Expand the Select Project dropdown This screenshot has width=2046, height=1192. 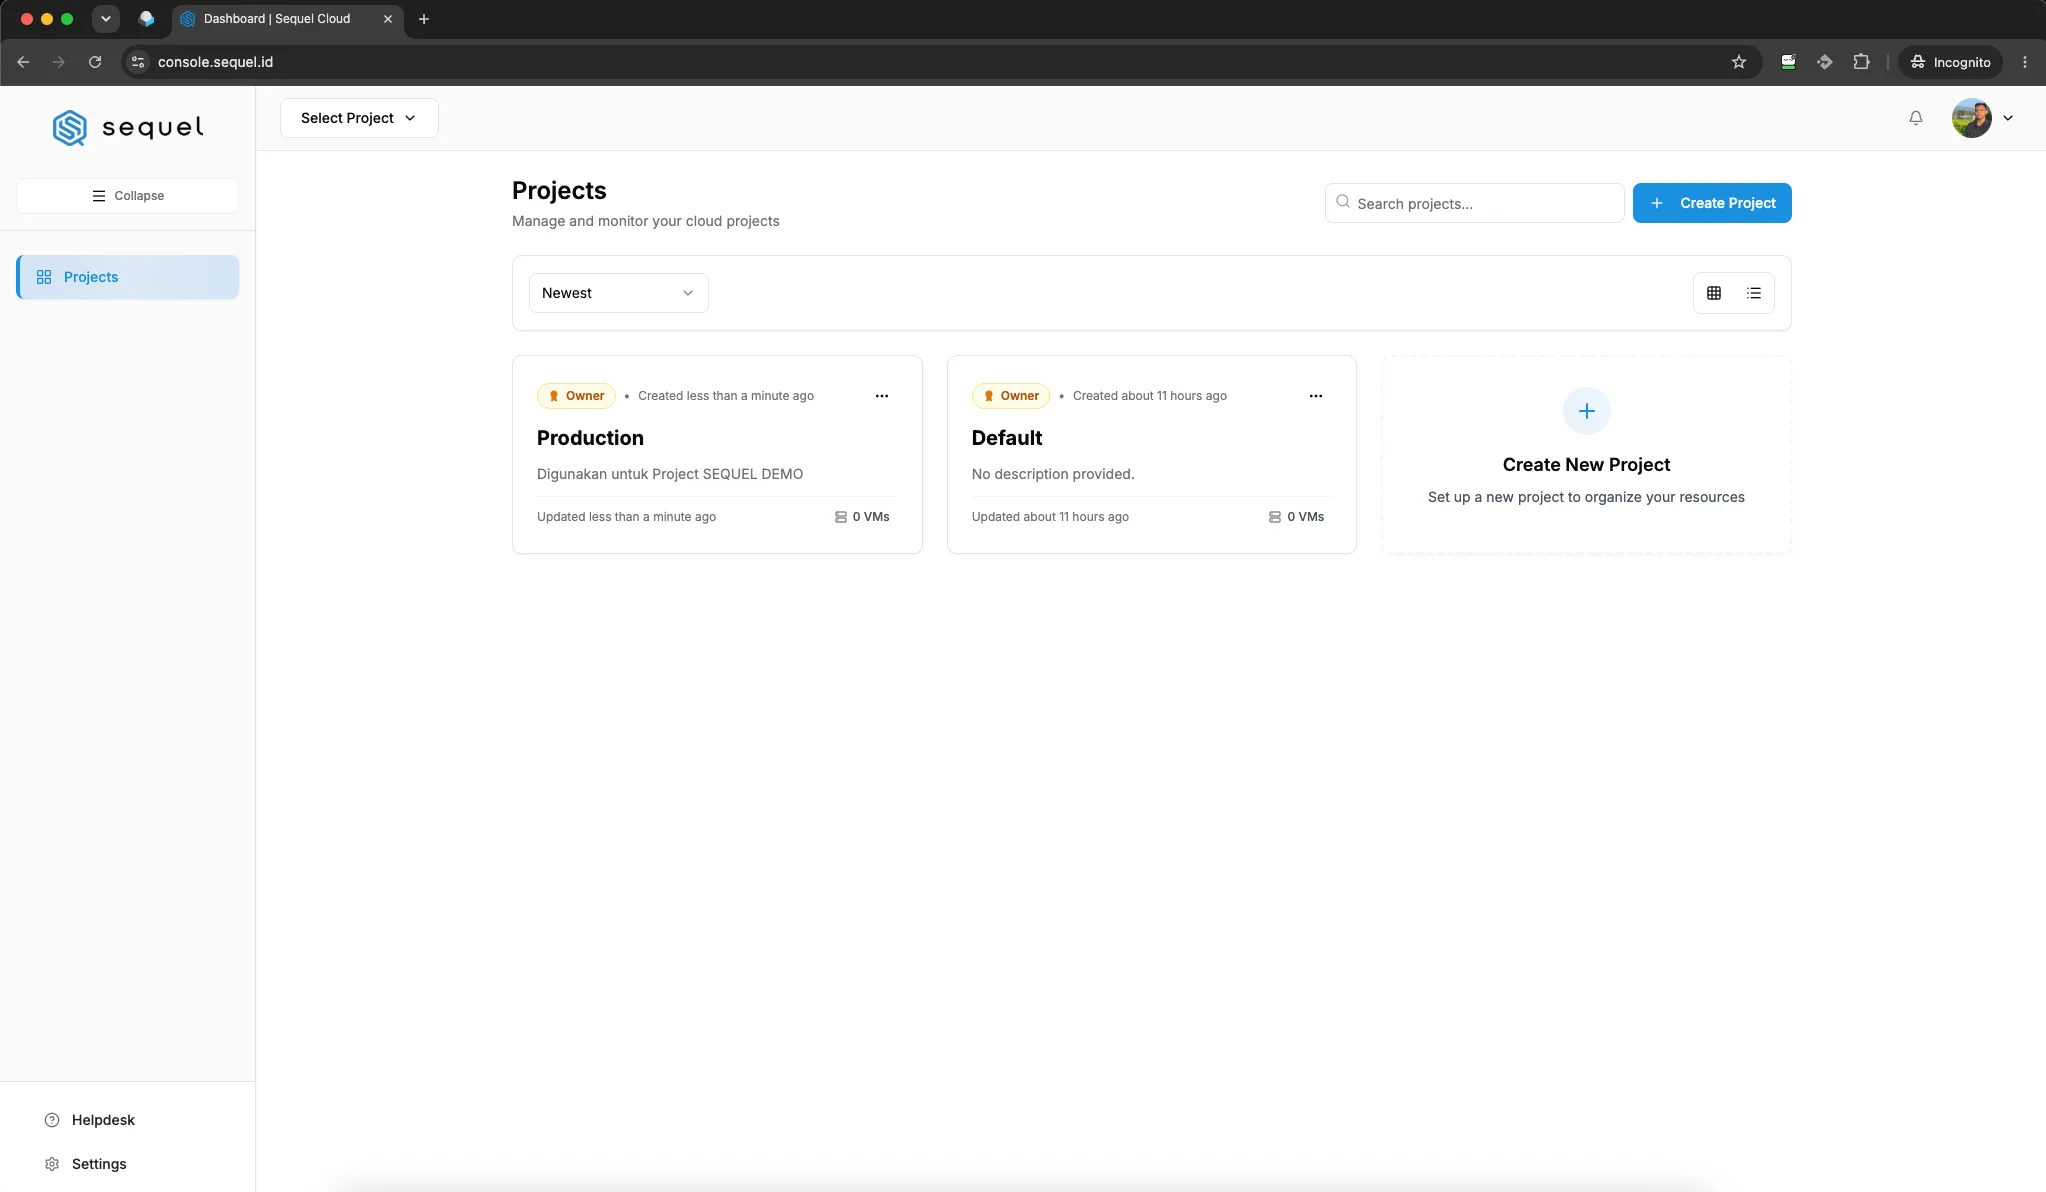coord(359,118)
